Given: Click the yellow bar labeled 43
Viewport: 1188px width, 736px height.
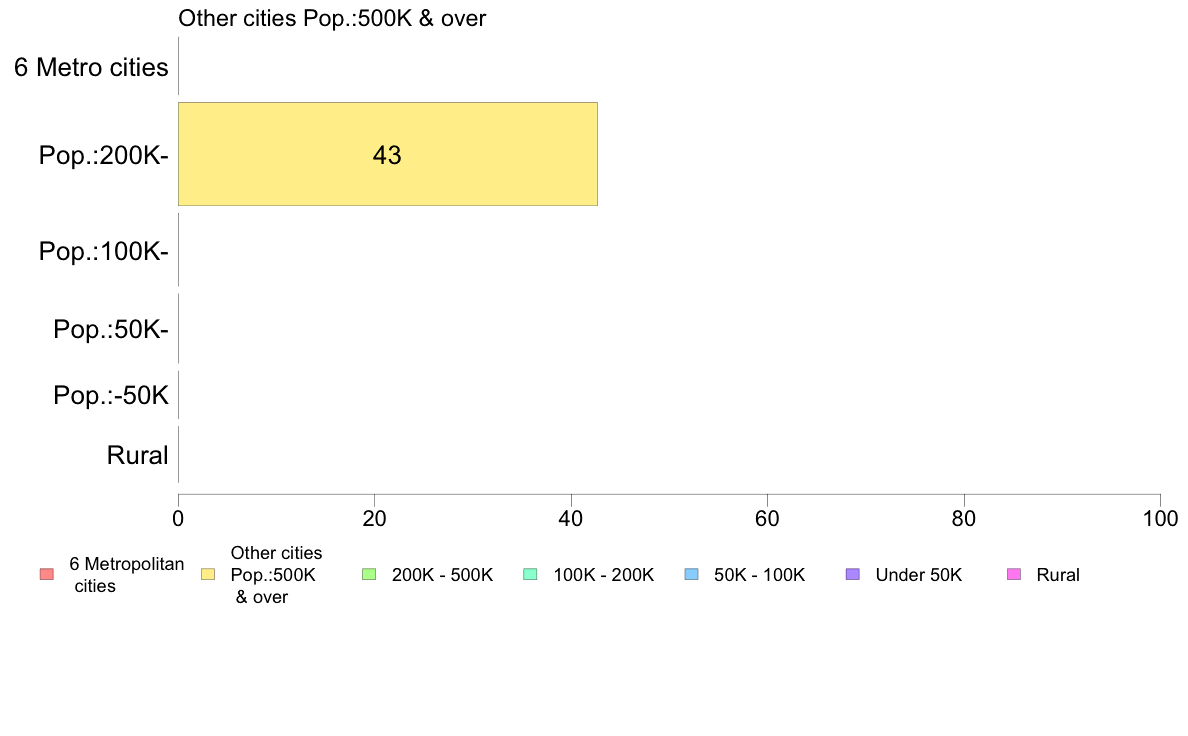Looking at the screenshot, I should 388,154.
